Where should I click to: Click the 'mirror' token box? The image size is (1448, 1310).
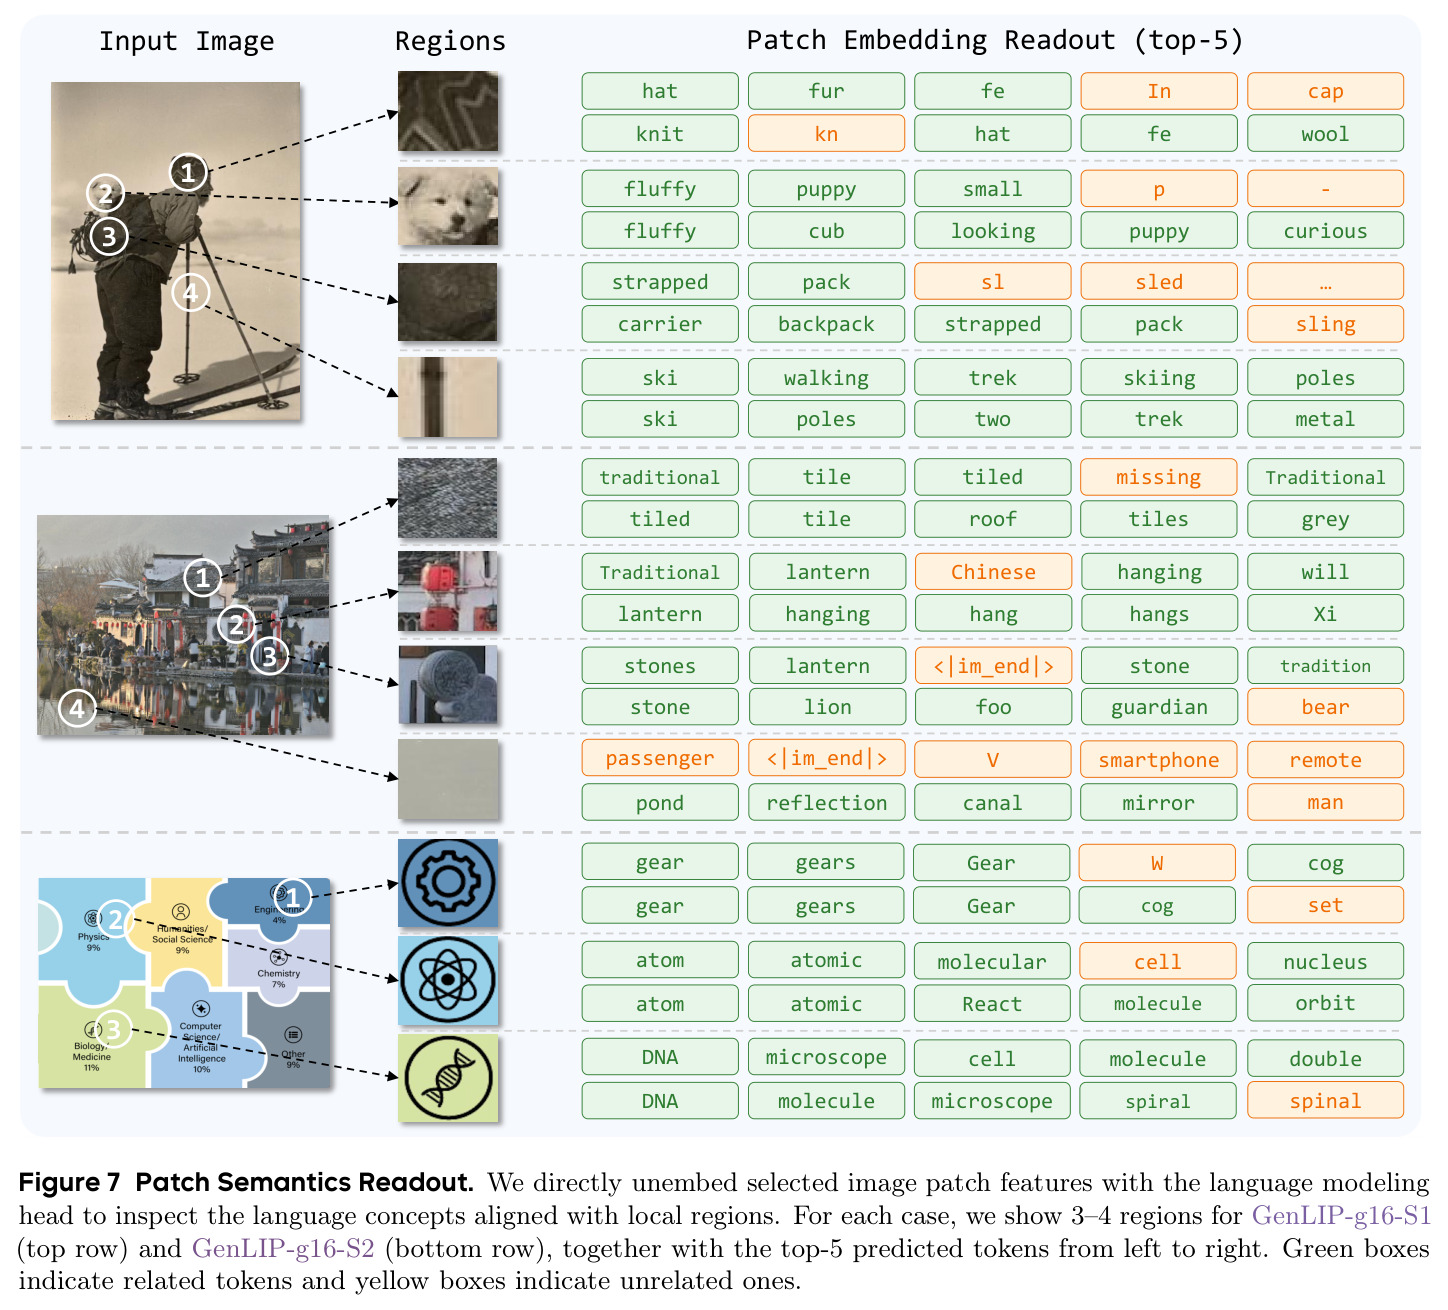(1159, 803)
